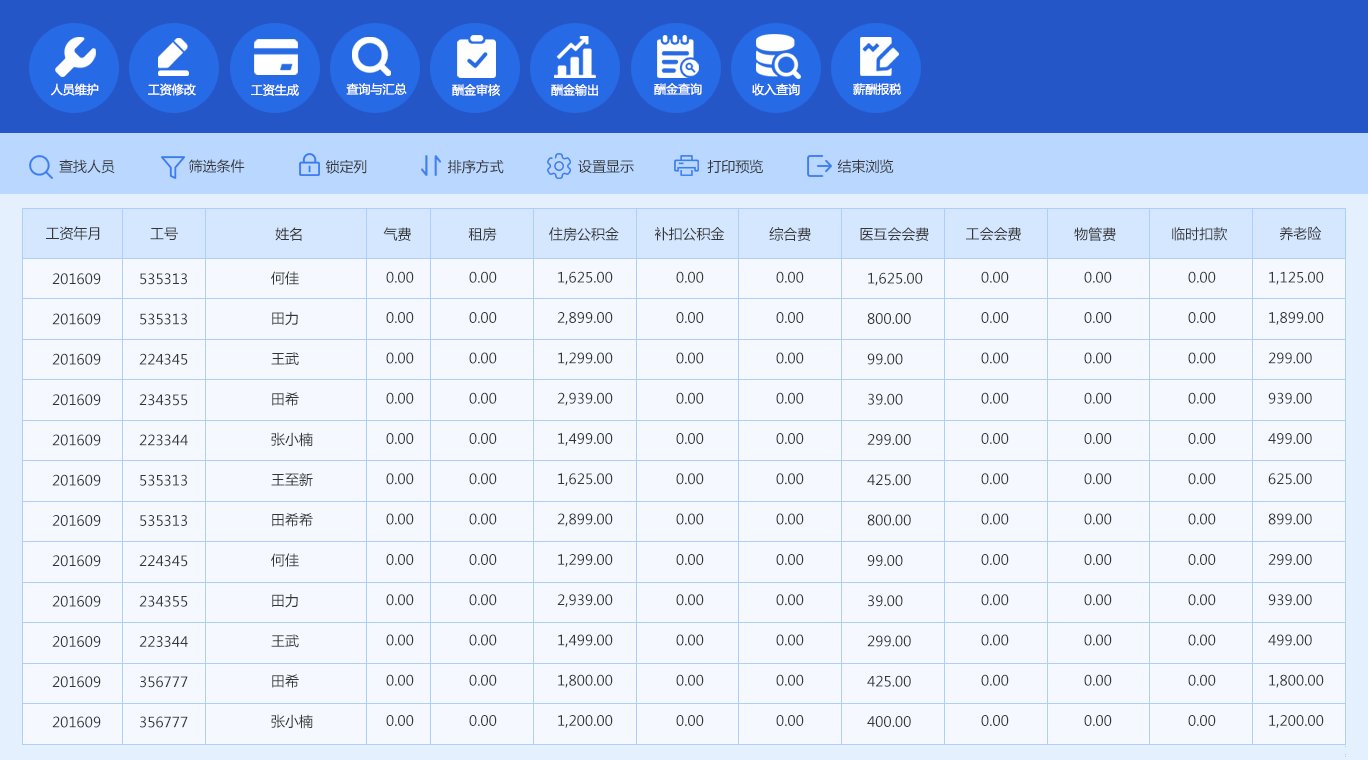Click 打印预览 print preview
Image resolution: width=1368 pixels, height=760 pixels.
click(x=719, y=166)
